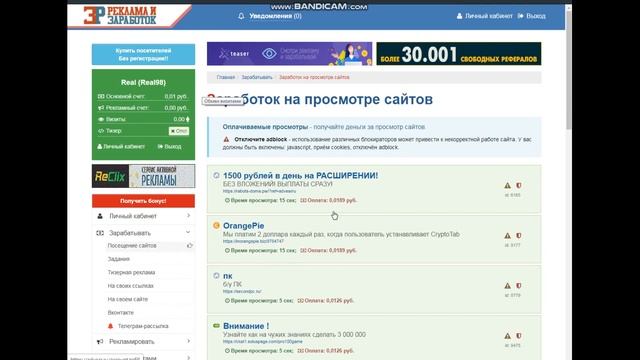Click the round icon left of пк title
The image size is (640, 360).
pos(216,276)
